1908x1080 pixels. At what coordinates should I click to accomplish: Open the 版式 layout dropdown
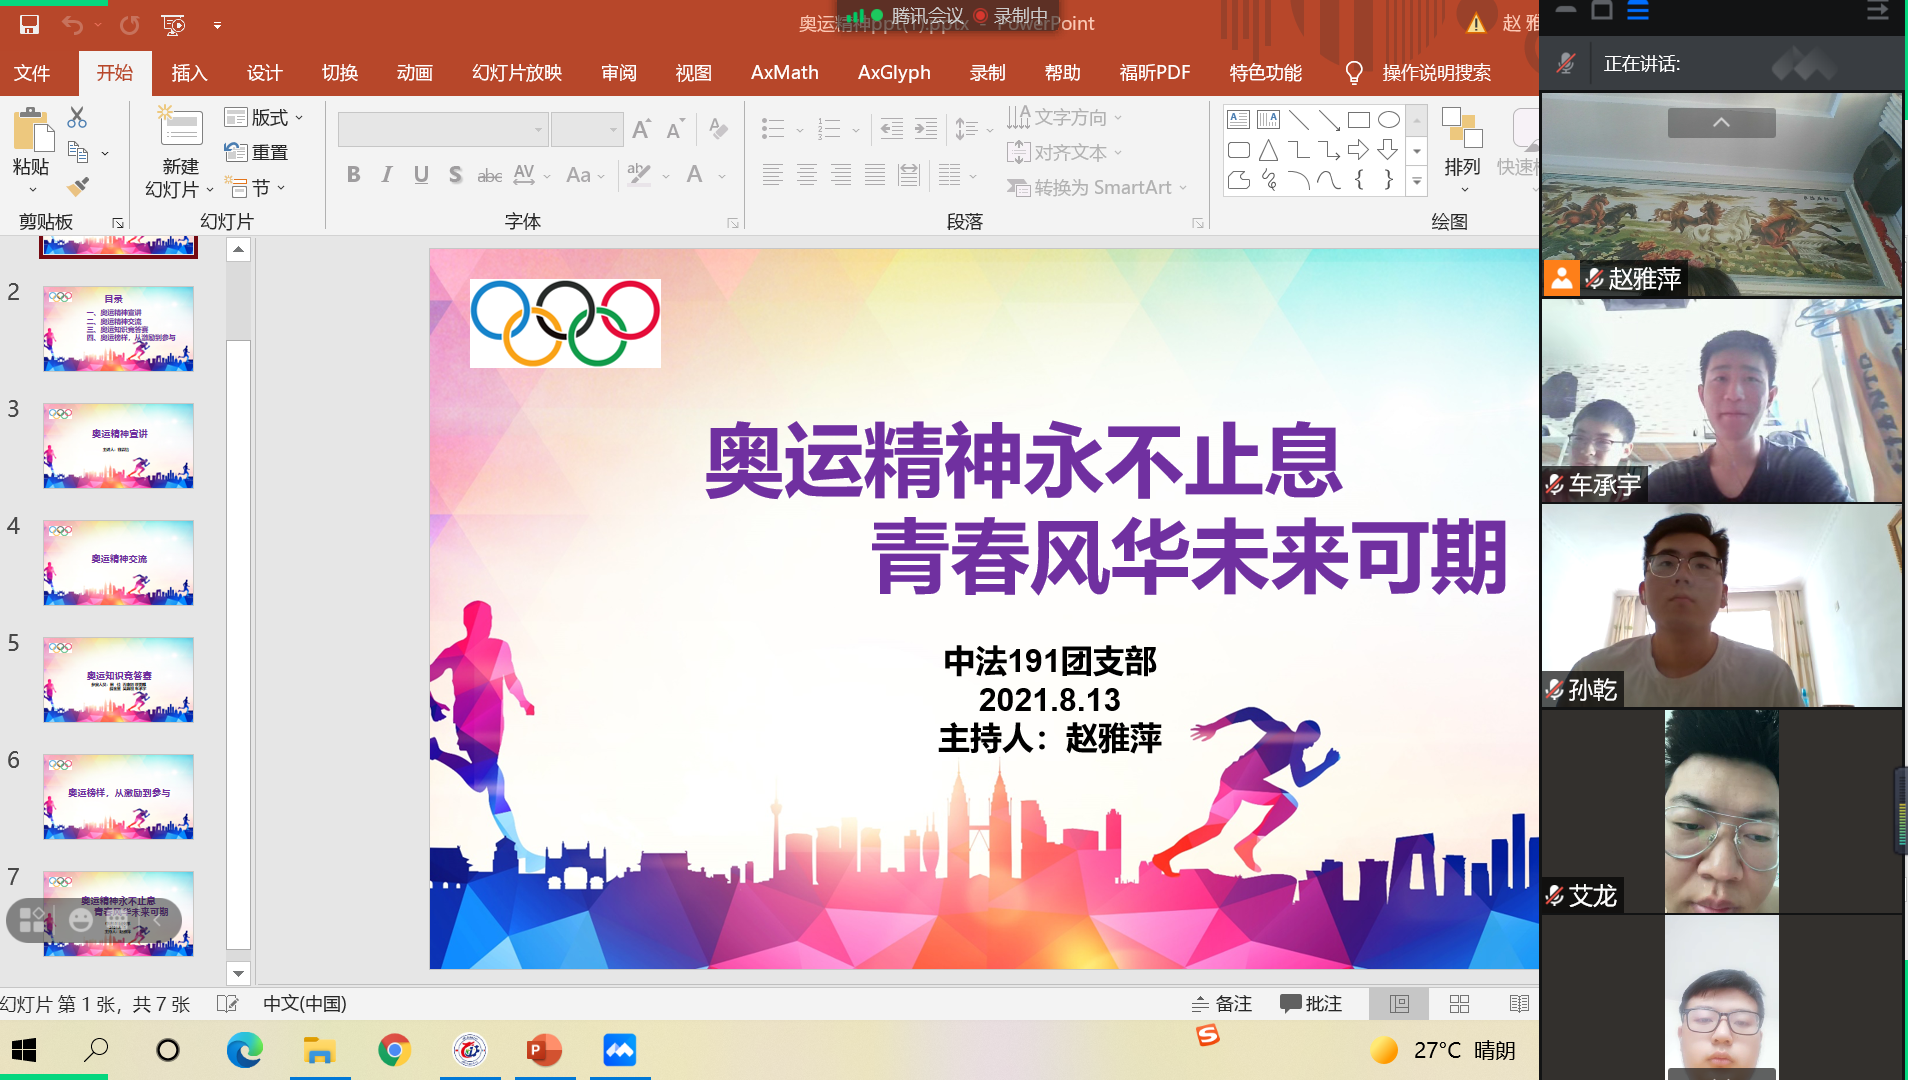264,118
